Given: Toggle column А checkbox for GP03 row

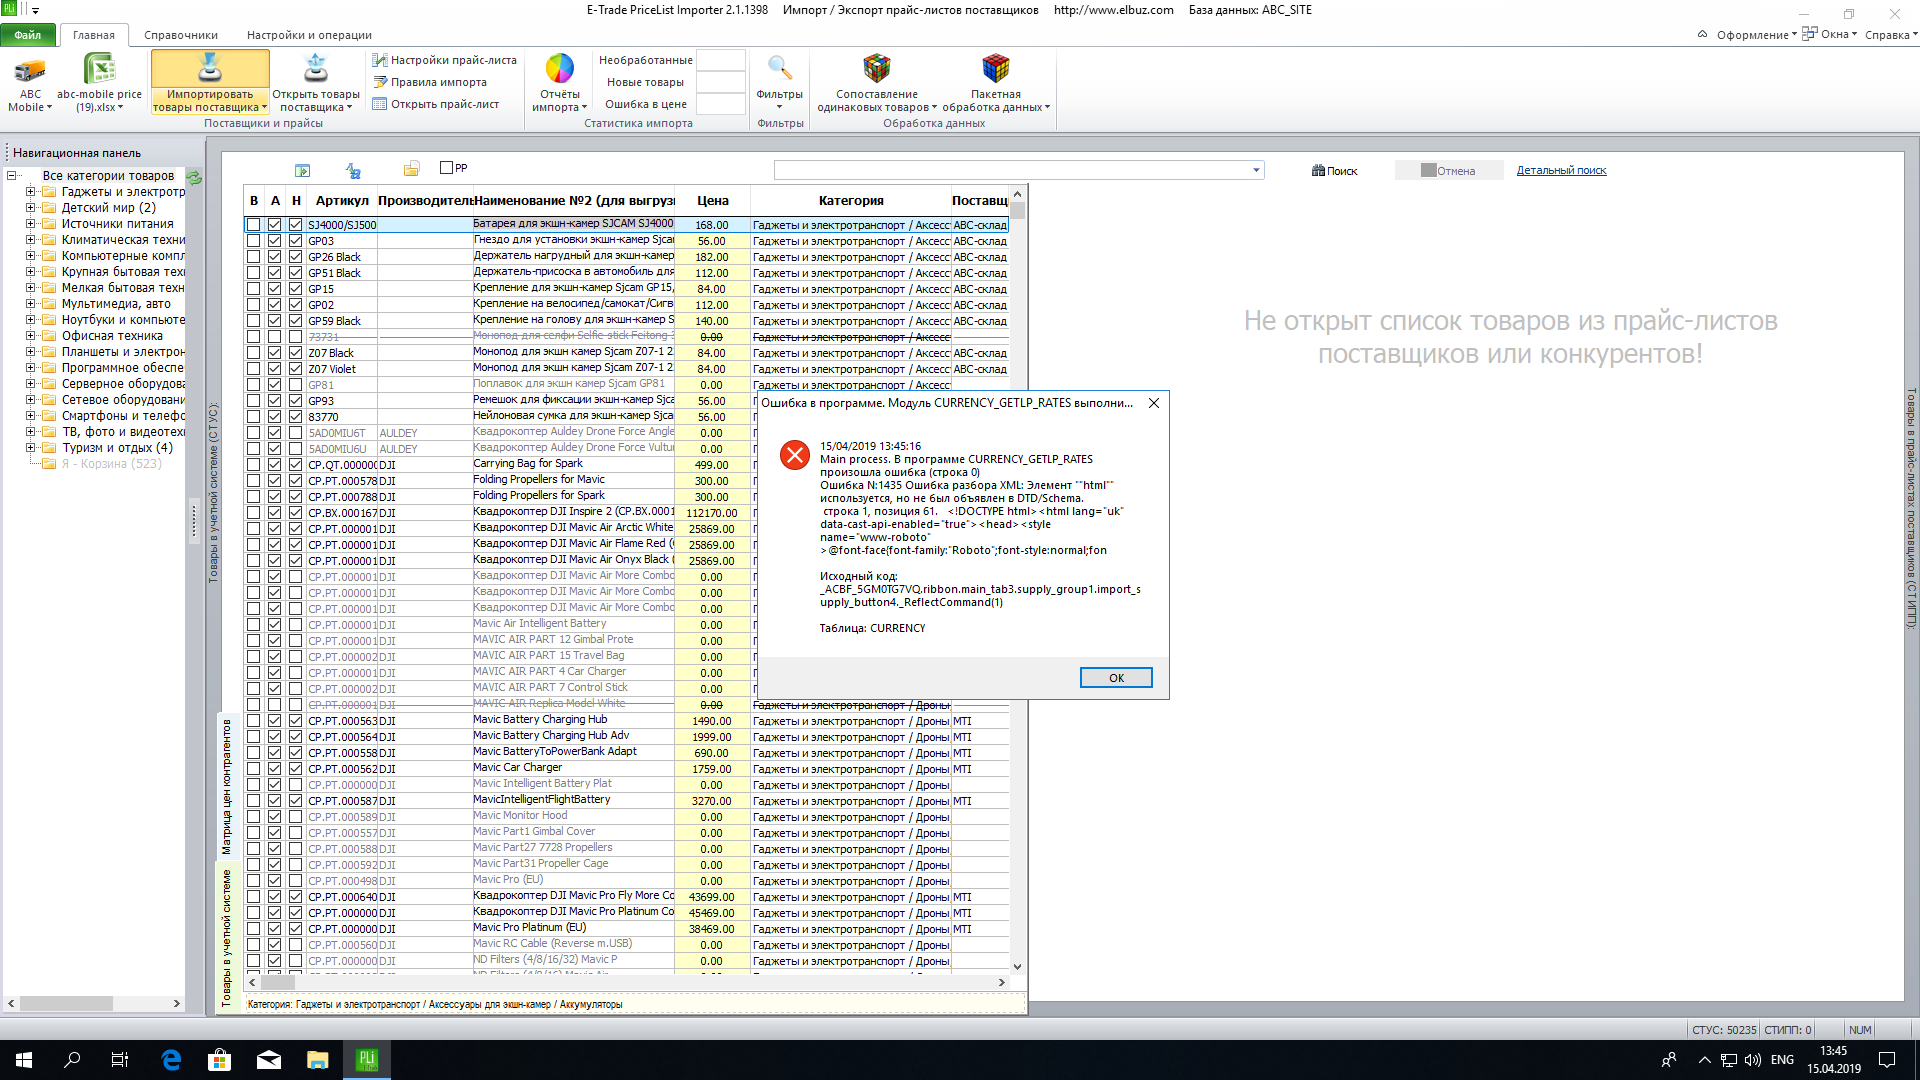Looking at the screenshot, I should [x=274, y=241].
